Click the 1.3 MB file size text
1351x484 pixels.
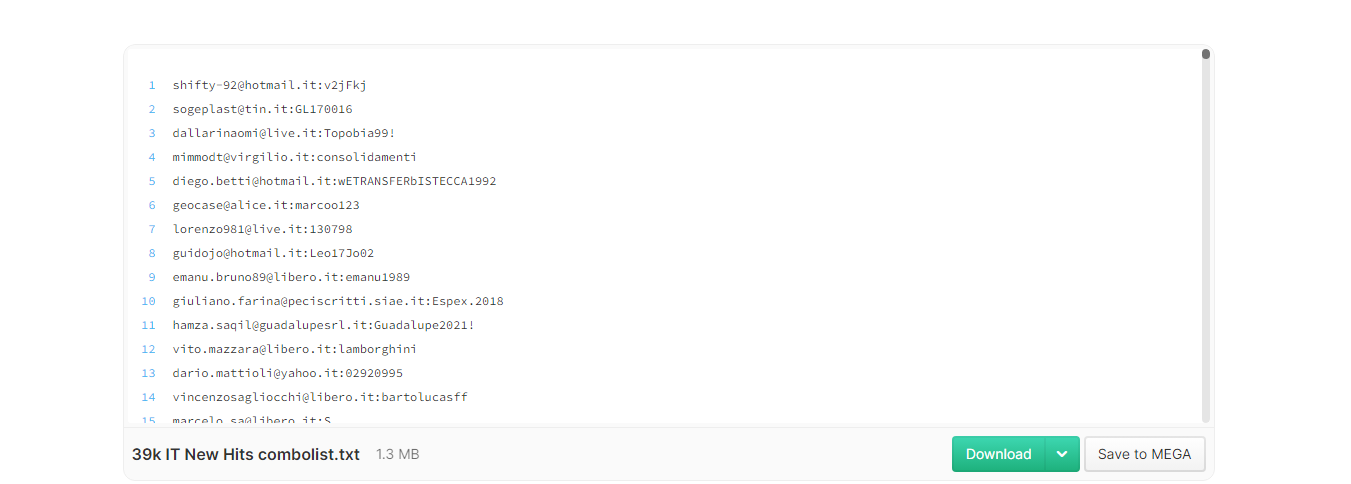pos(397,454)
